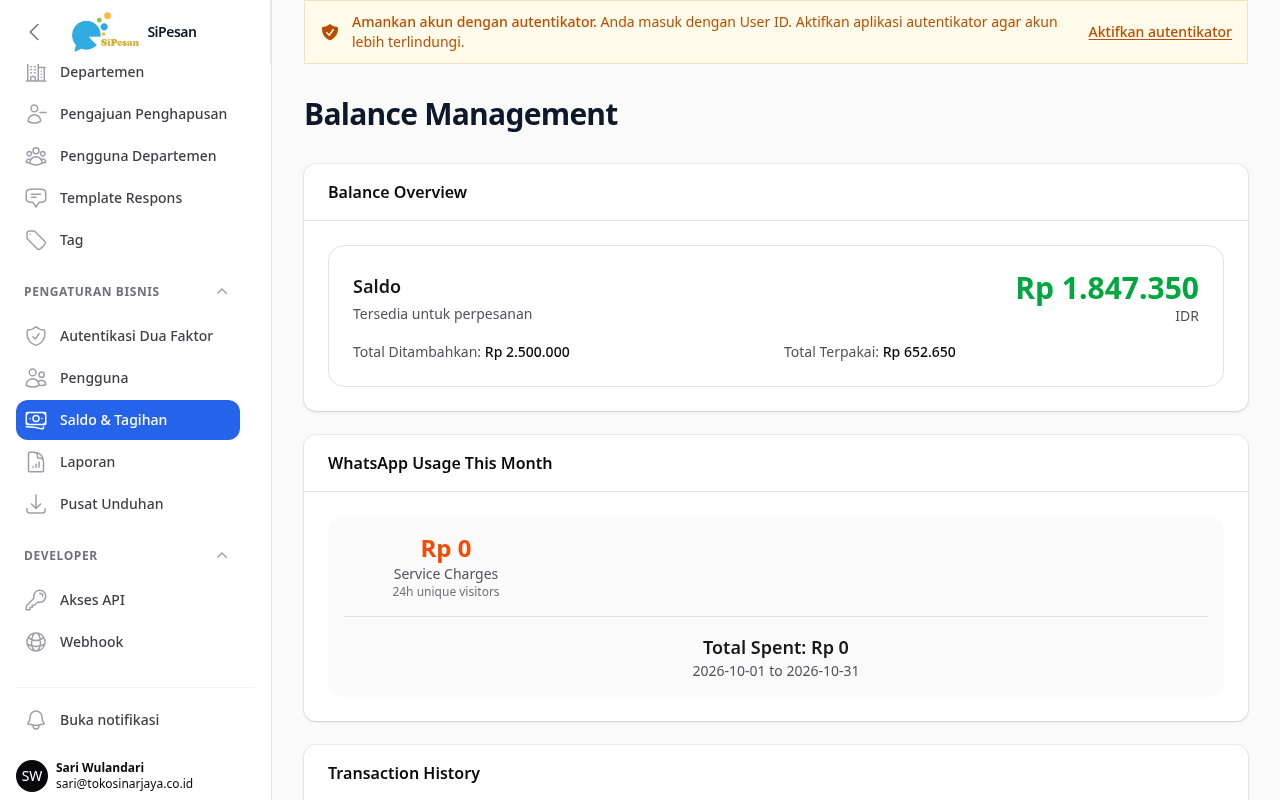Click the Total Ditambahkan Rp 2.500.000 value

click(x=527, y=352)
